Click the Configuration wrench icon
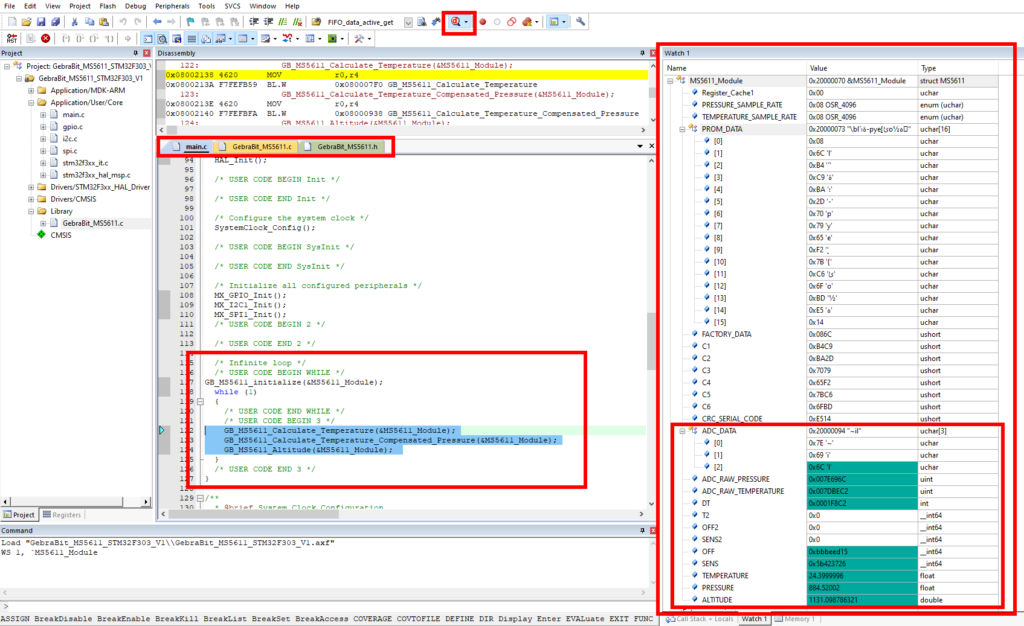The image size is (1024, 626). (x=580, y=22)
